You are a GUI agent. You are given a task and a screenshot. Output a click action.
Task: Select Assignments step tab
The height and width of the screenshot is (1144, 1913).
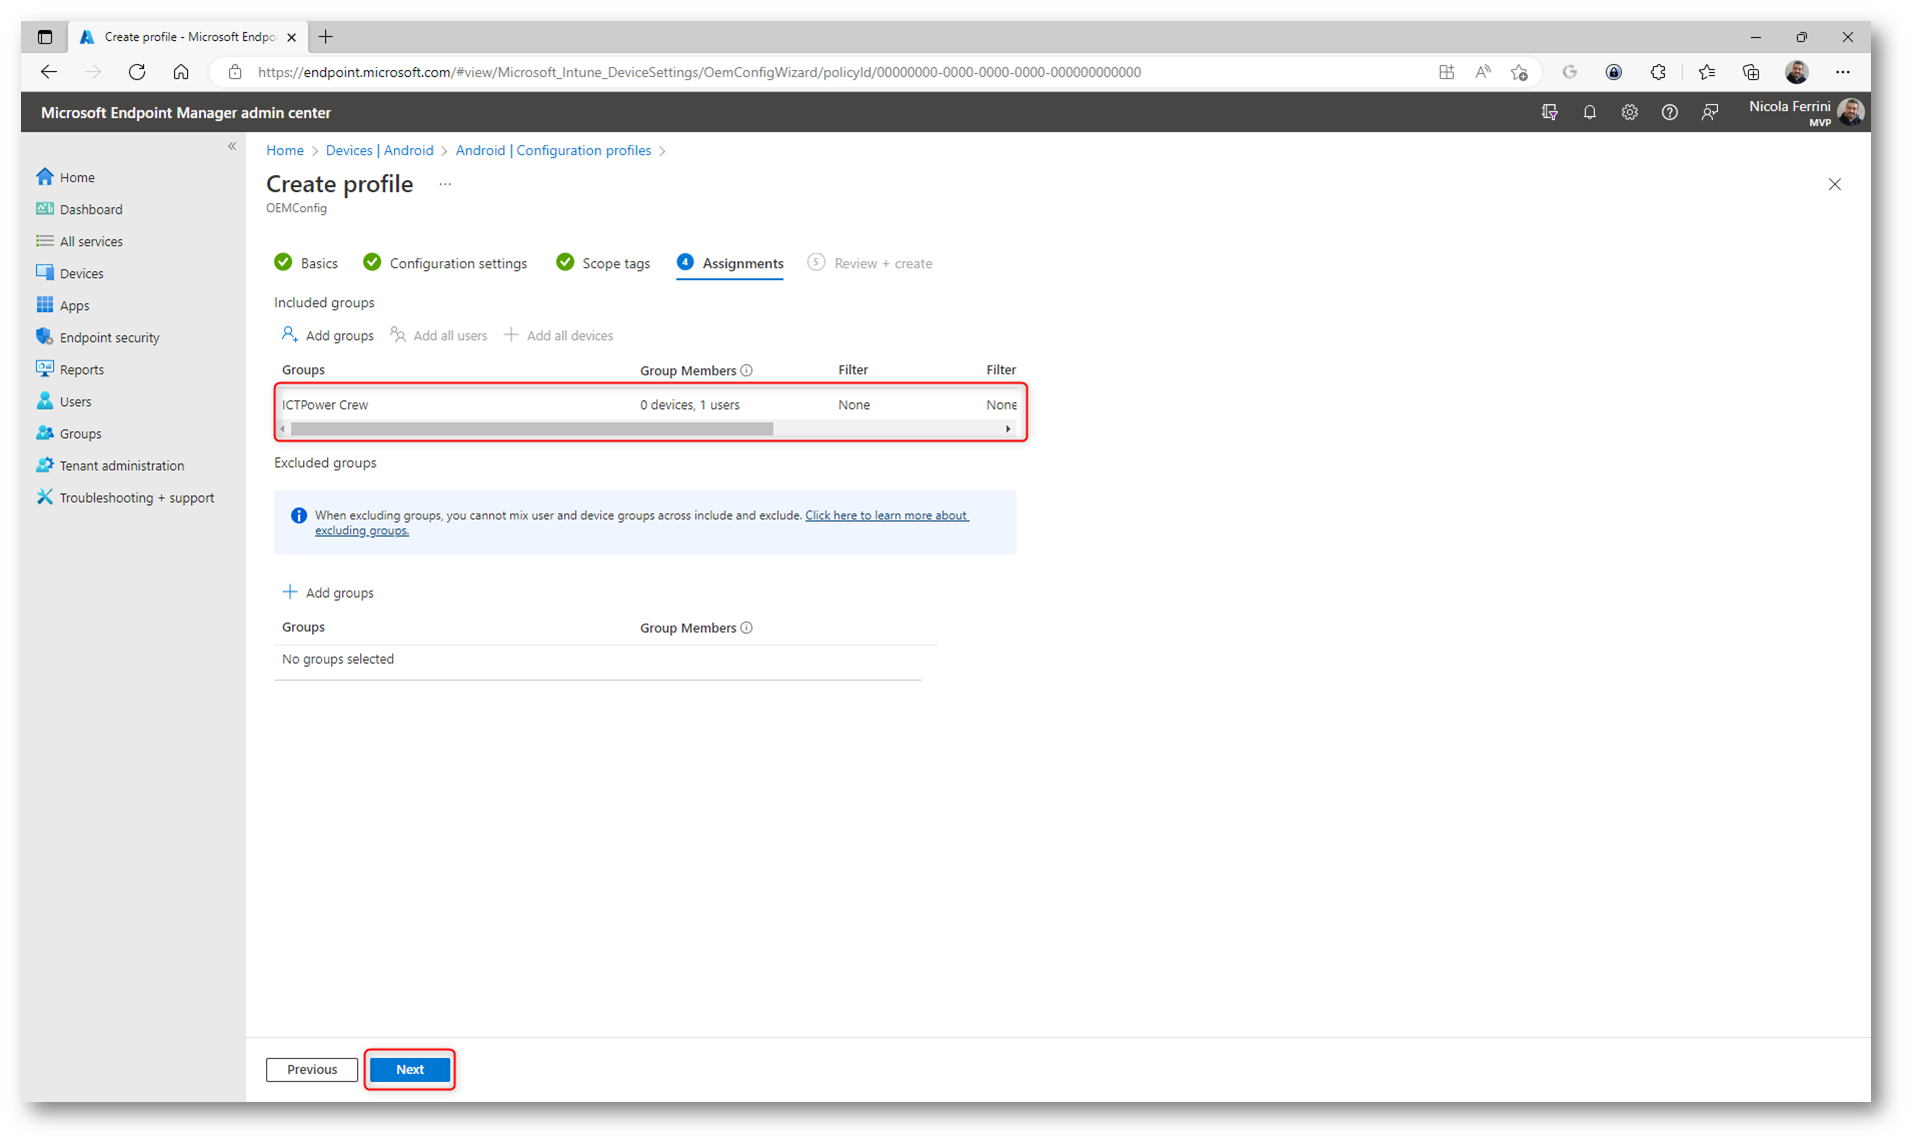click(x=730, y=263)
